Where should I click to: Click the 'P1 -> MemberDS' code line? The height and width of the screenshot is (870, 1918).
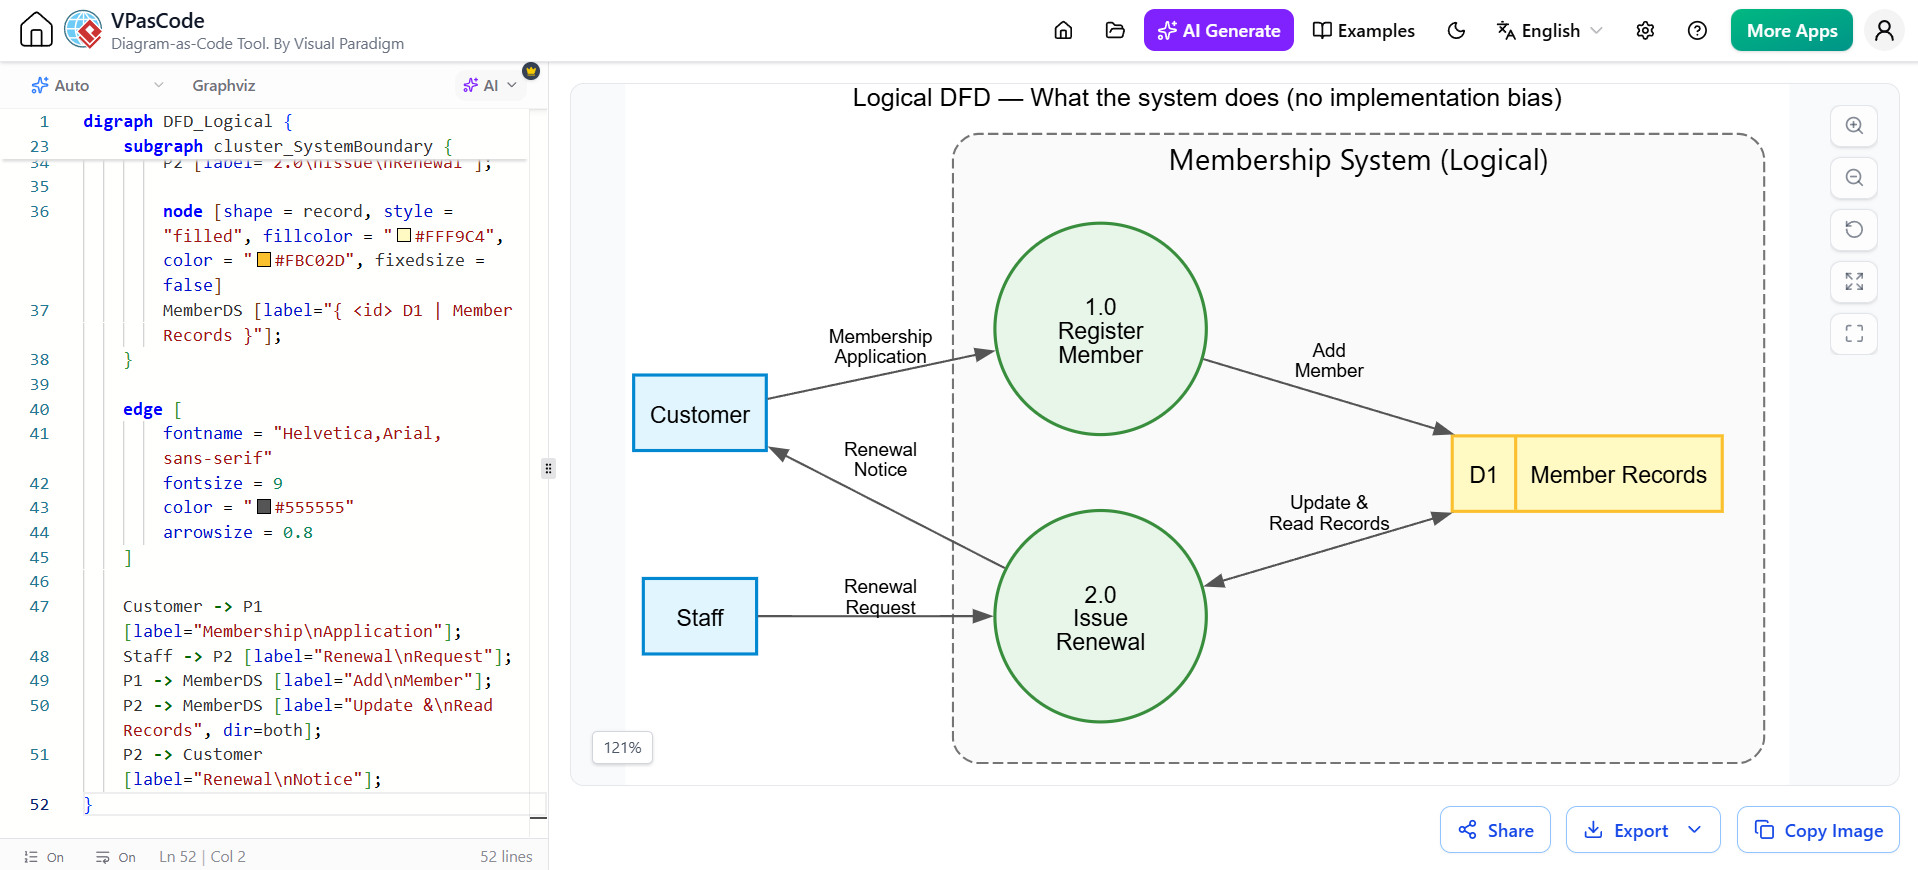(307, 680)
